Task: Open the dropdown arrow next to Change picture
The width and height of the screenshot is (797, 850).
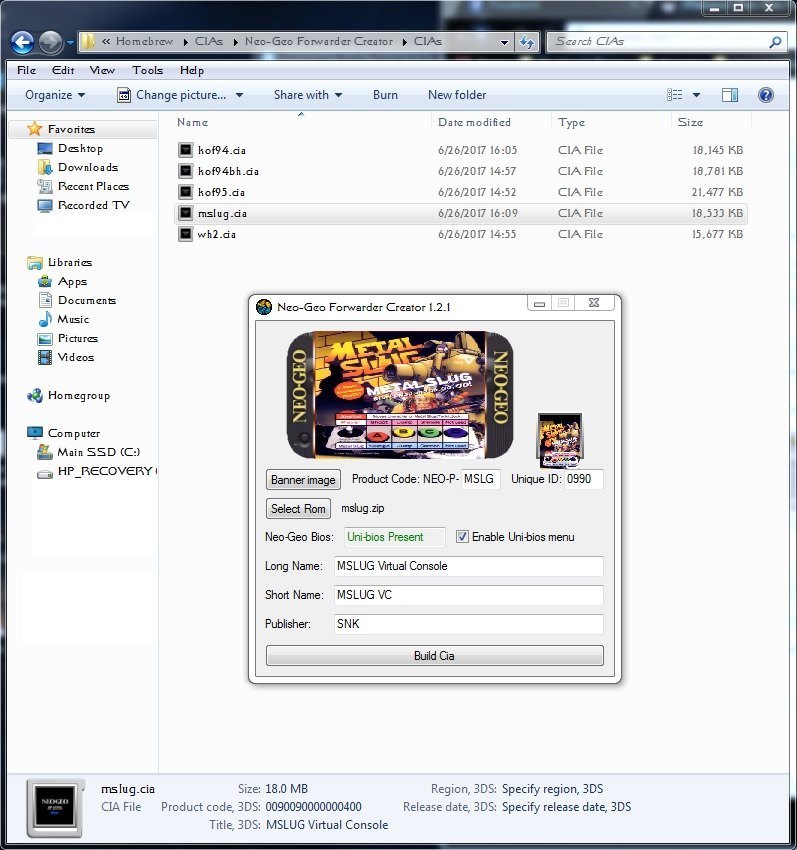Action: click(x=239, y=95)
